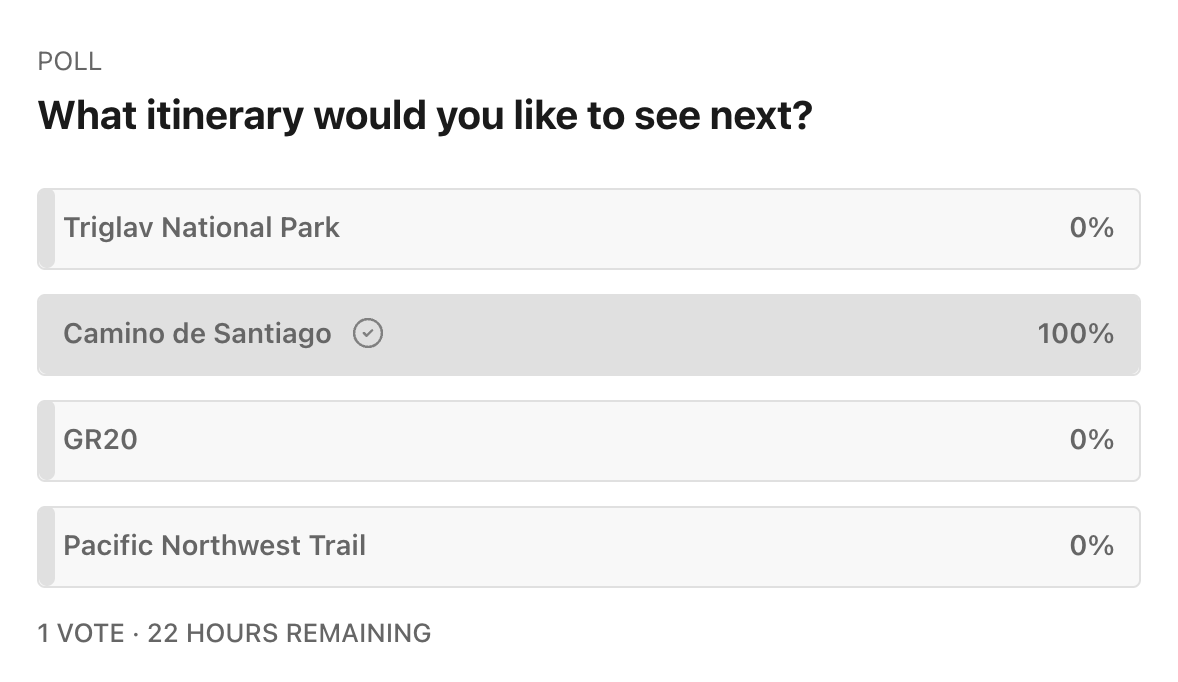Click the checkmark icon beside Camino de Santiago

tap(367, 334)
